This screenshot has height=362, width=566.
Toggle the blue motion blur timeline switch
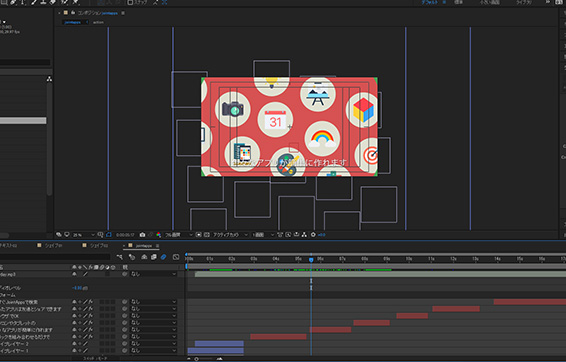click(x=164, y=257)
